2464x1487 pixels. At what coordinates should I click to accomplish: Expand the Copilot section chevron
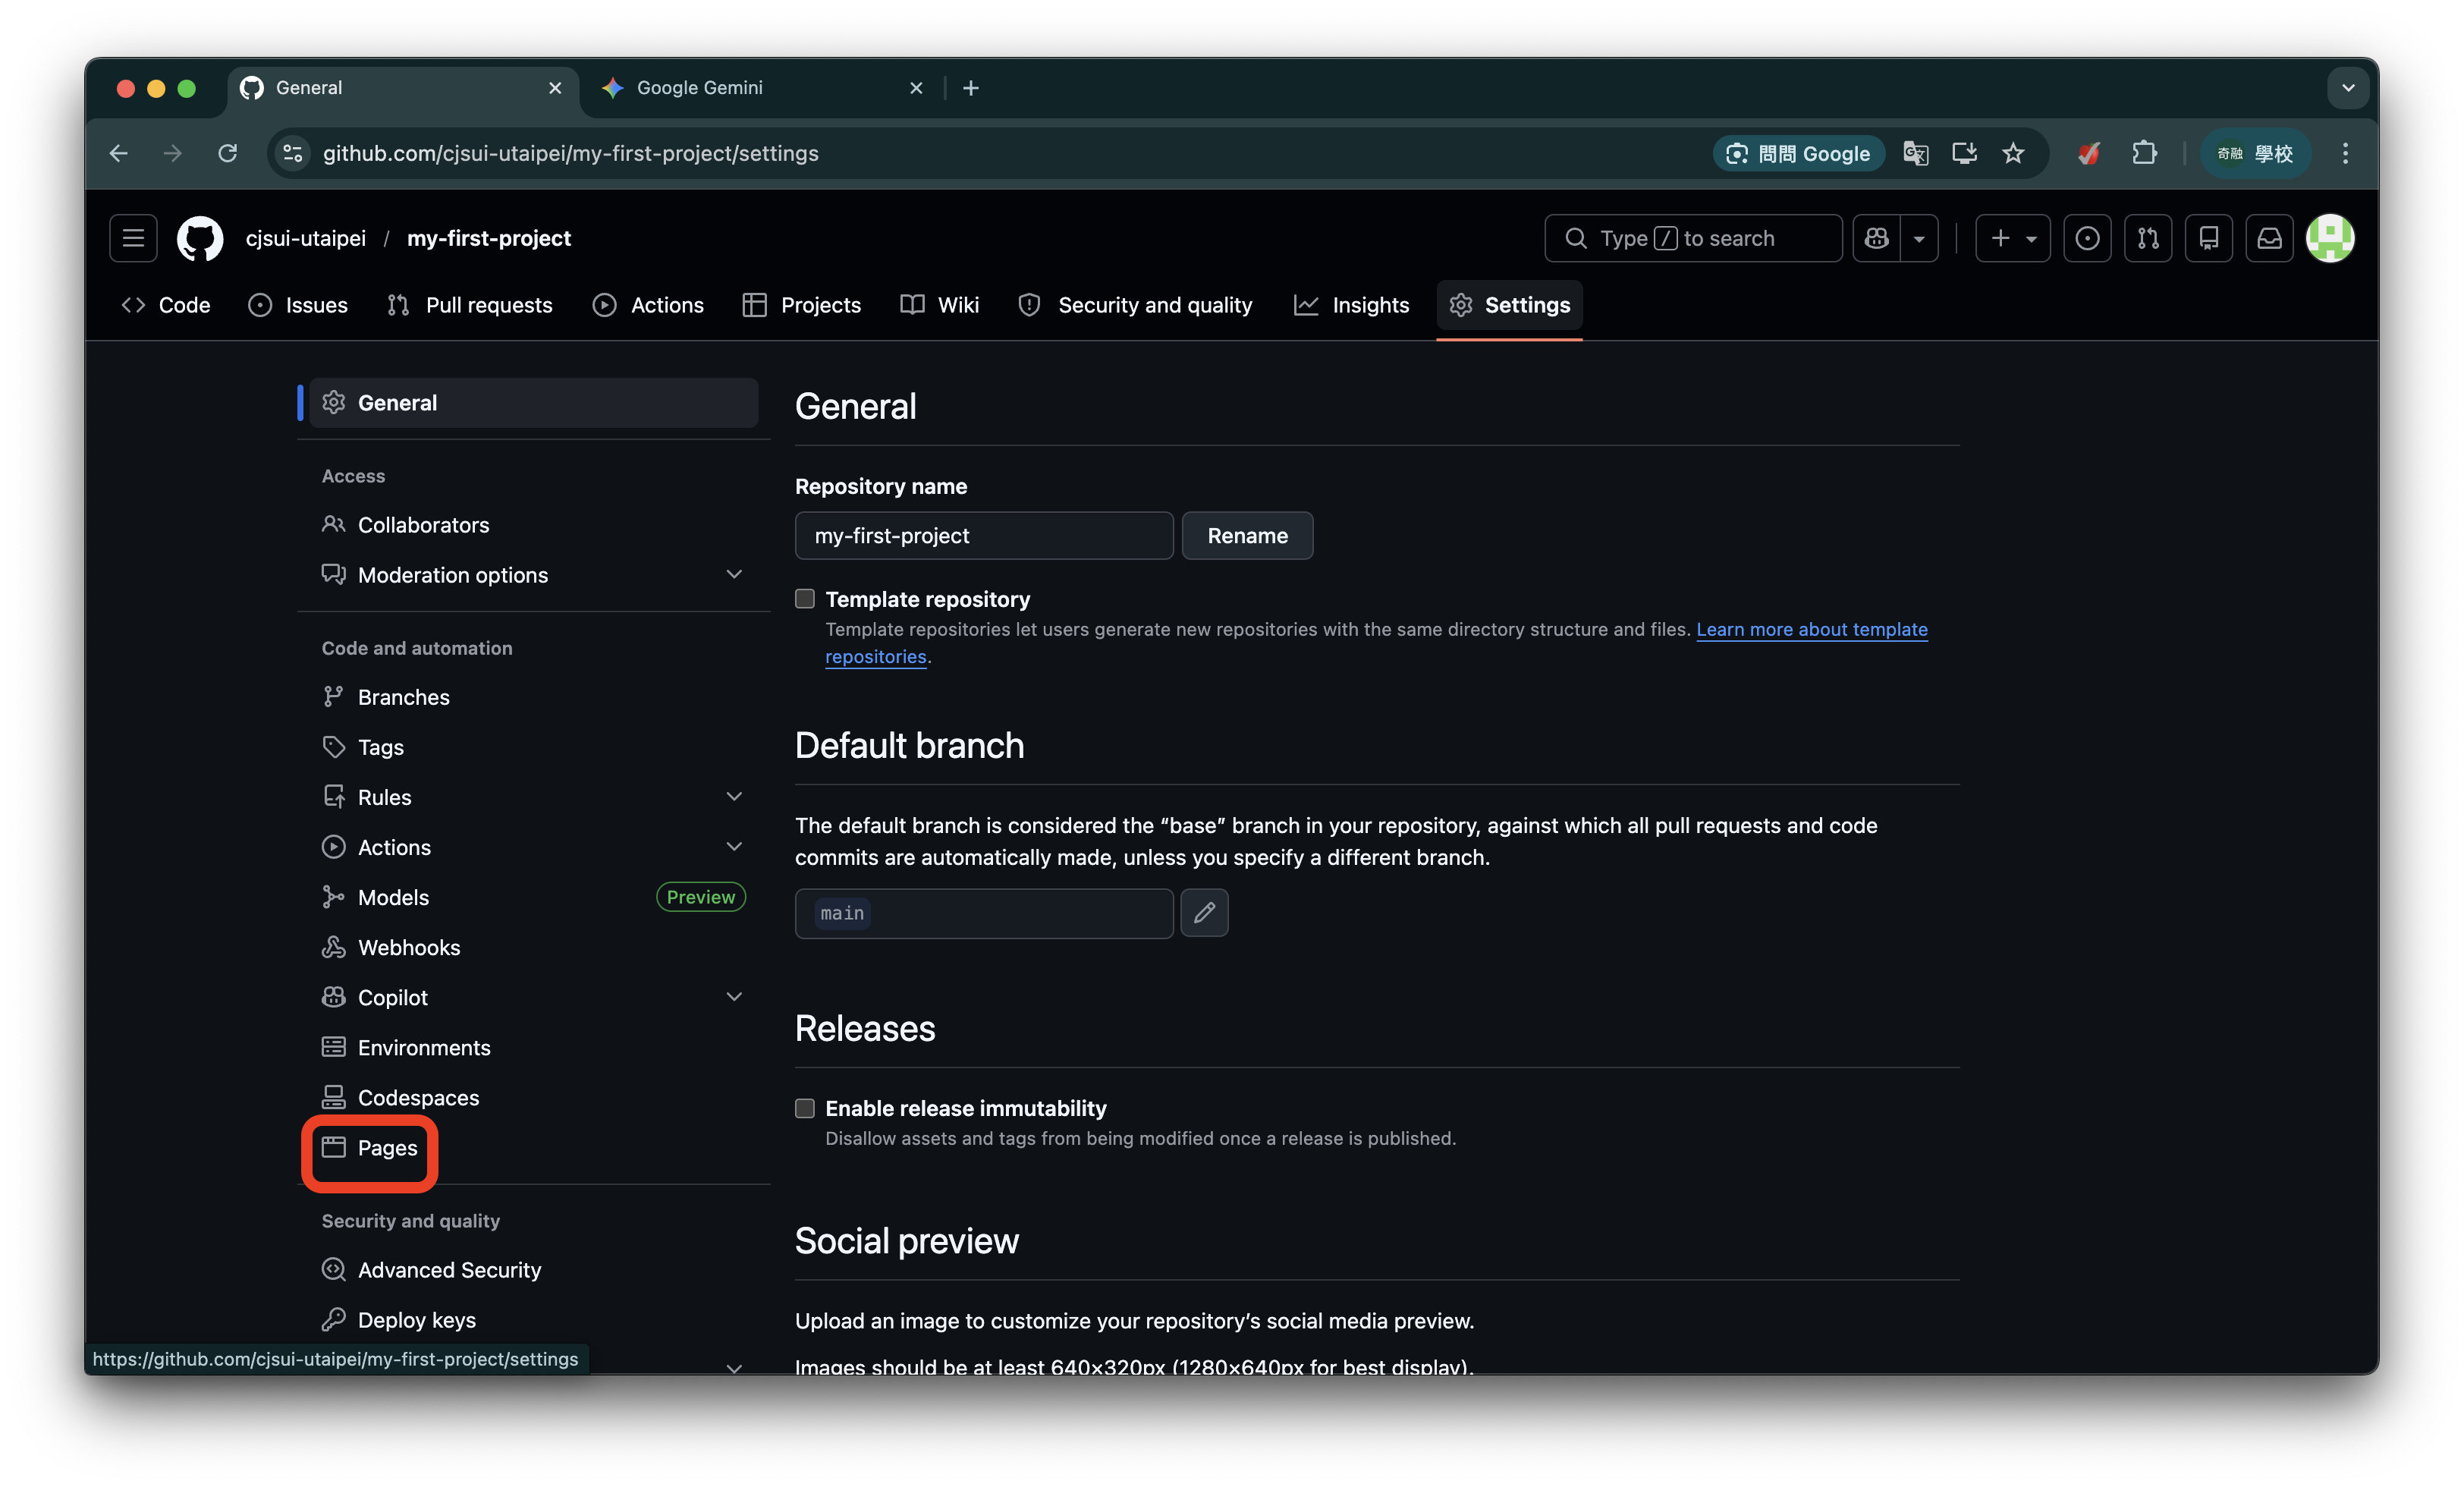[734, 997]
